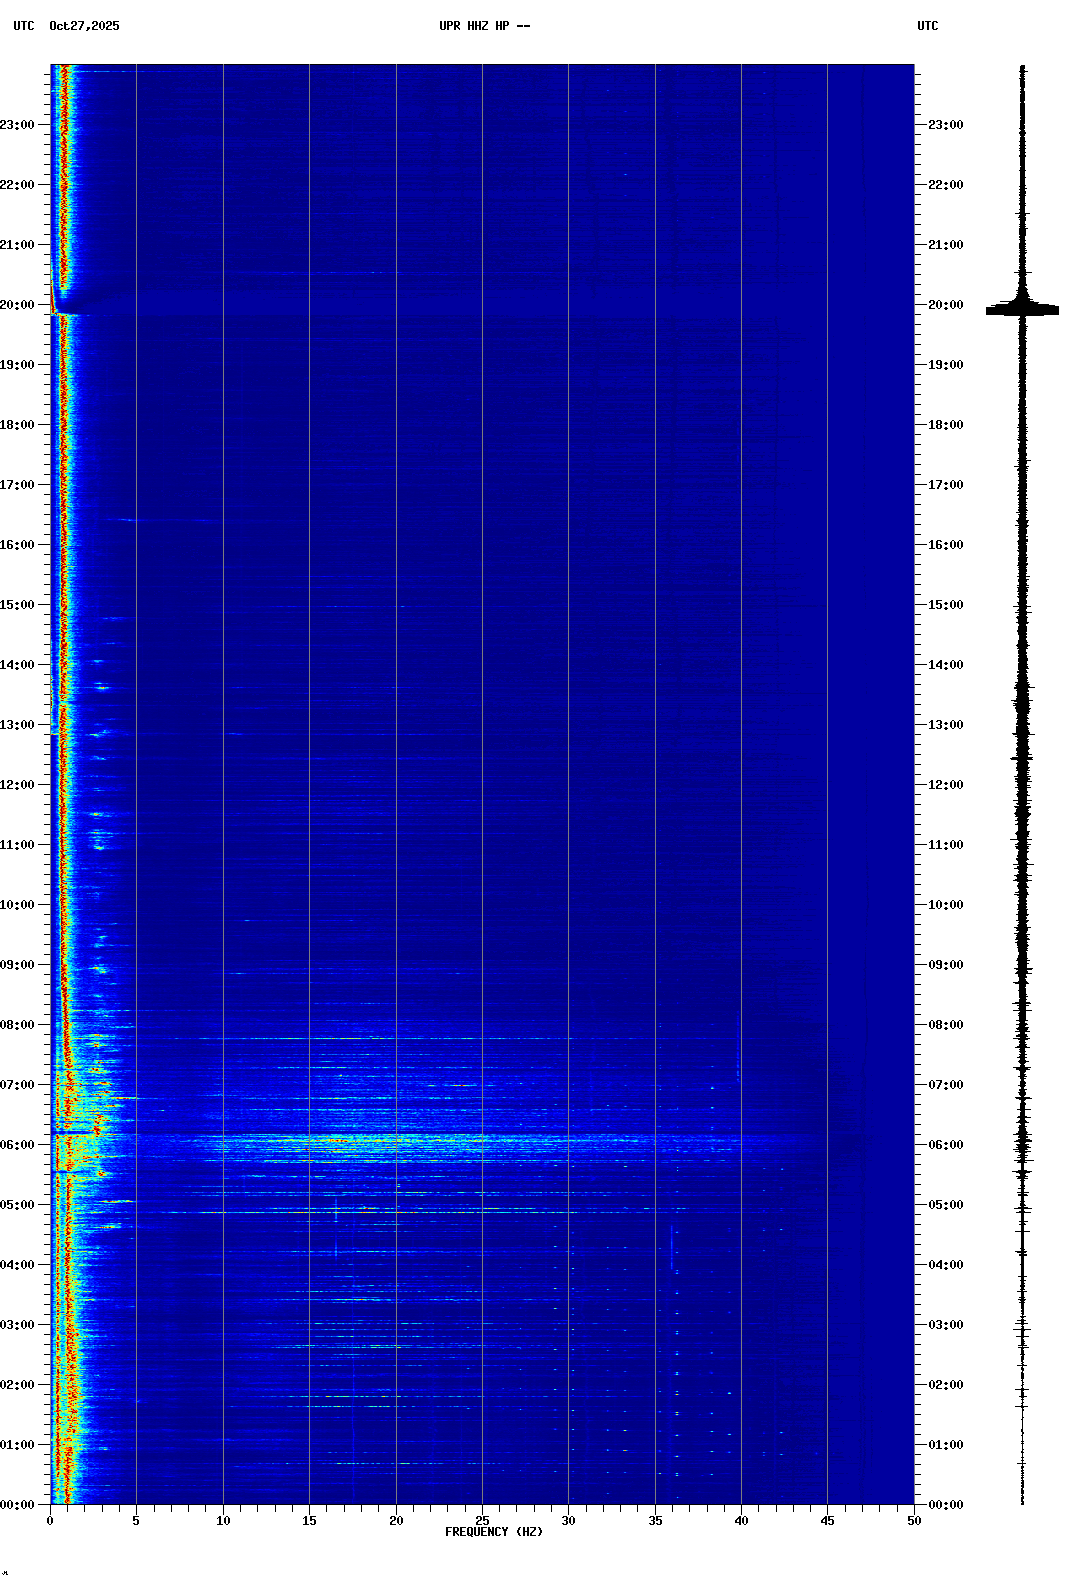Image resolution: width=1066 pixels, height=1584 pixels.
Task: Click the large seismogram spike near 20:00
Action: coord(1022,310)
